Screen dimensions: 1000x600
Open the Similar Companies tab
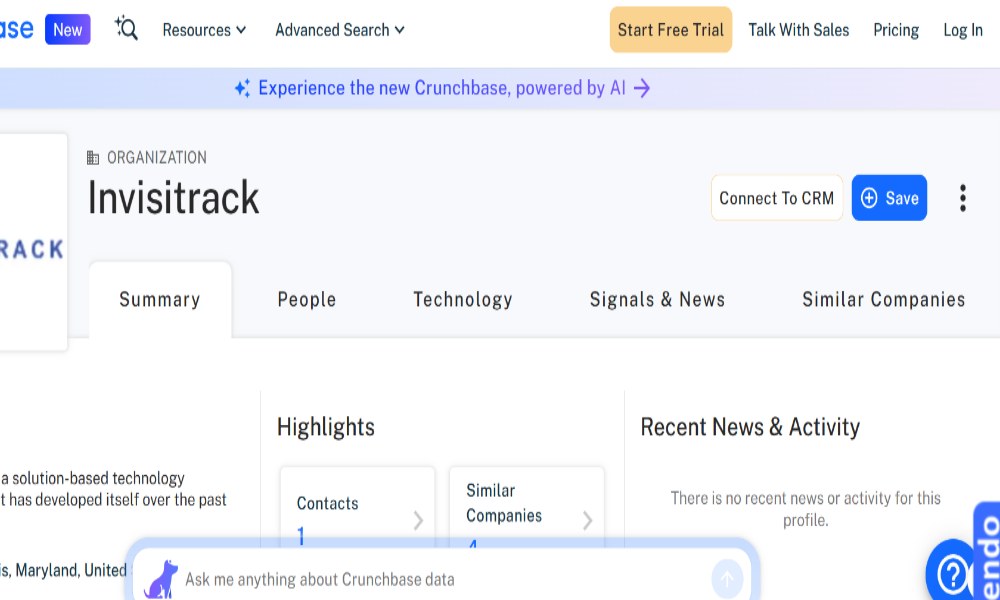click(883, 299)
